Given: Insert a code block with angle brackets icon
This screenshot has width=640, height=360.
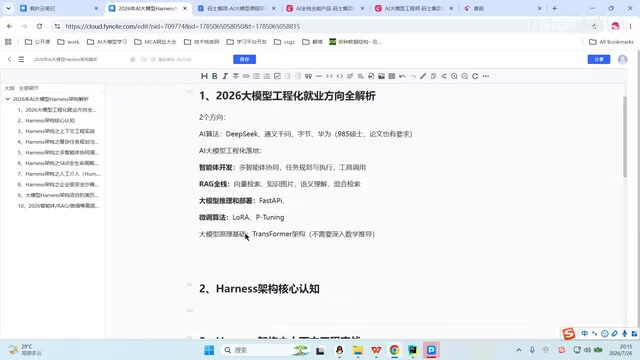Looking at the screenshot, I should coord(340,76).
